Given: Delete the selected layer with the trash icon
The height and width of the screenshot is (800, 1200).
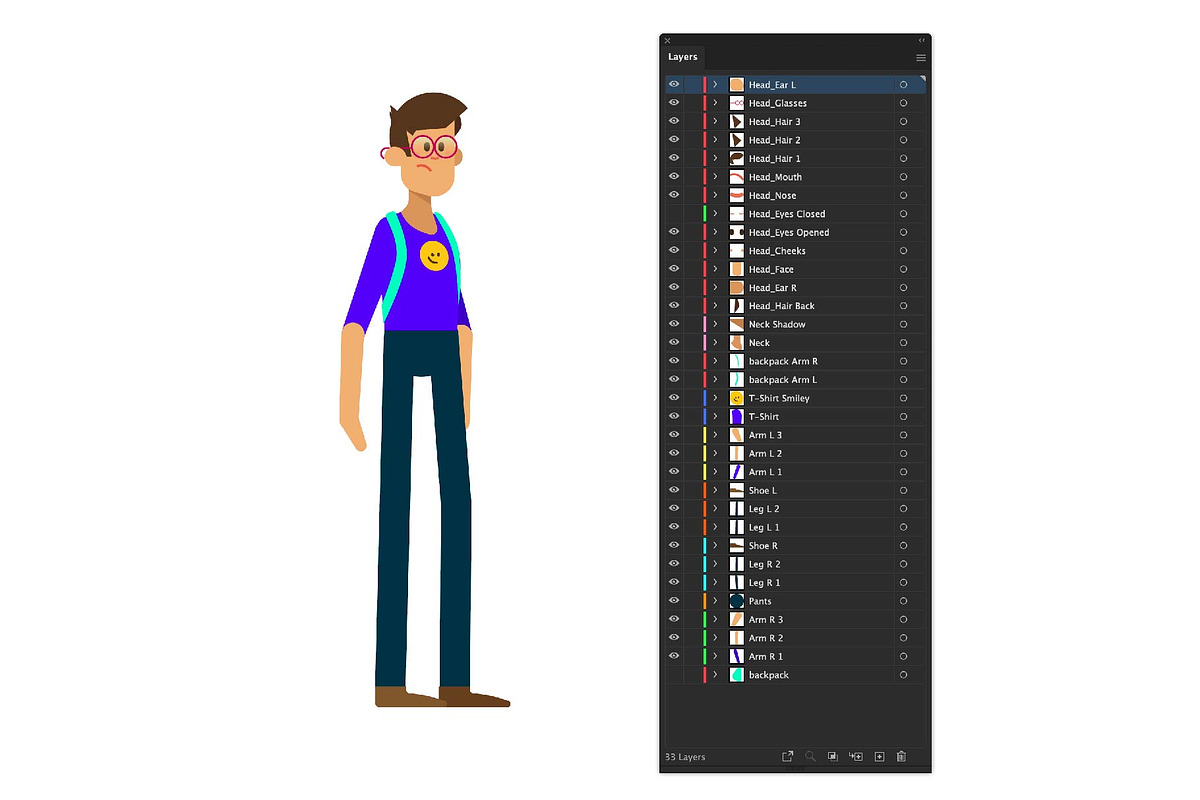Looking at the screenshot, I should [901, 757].
